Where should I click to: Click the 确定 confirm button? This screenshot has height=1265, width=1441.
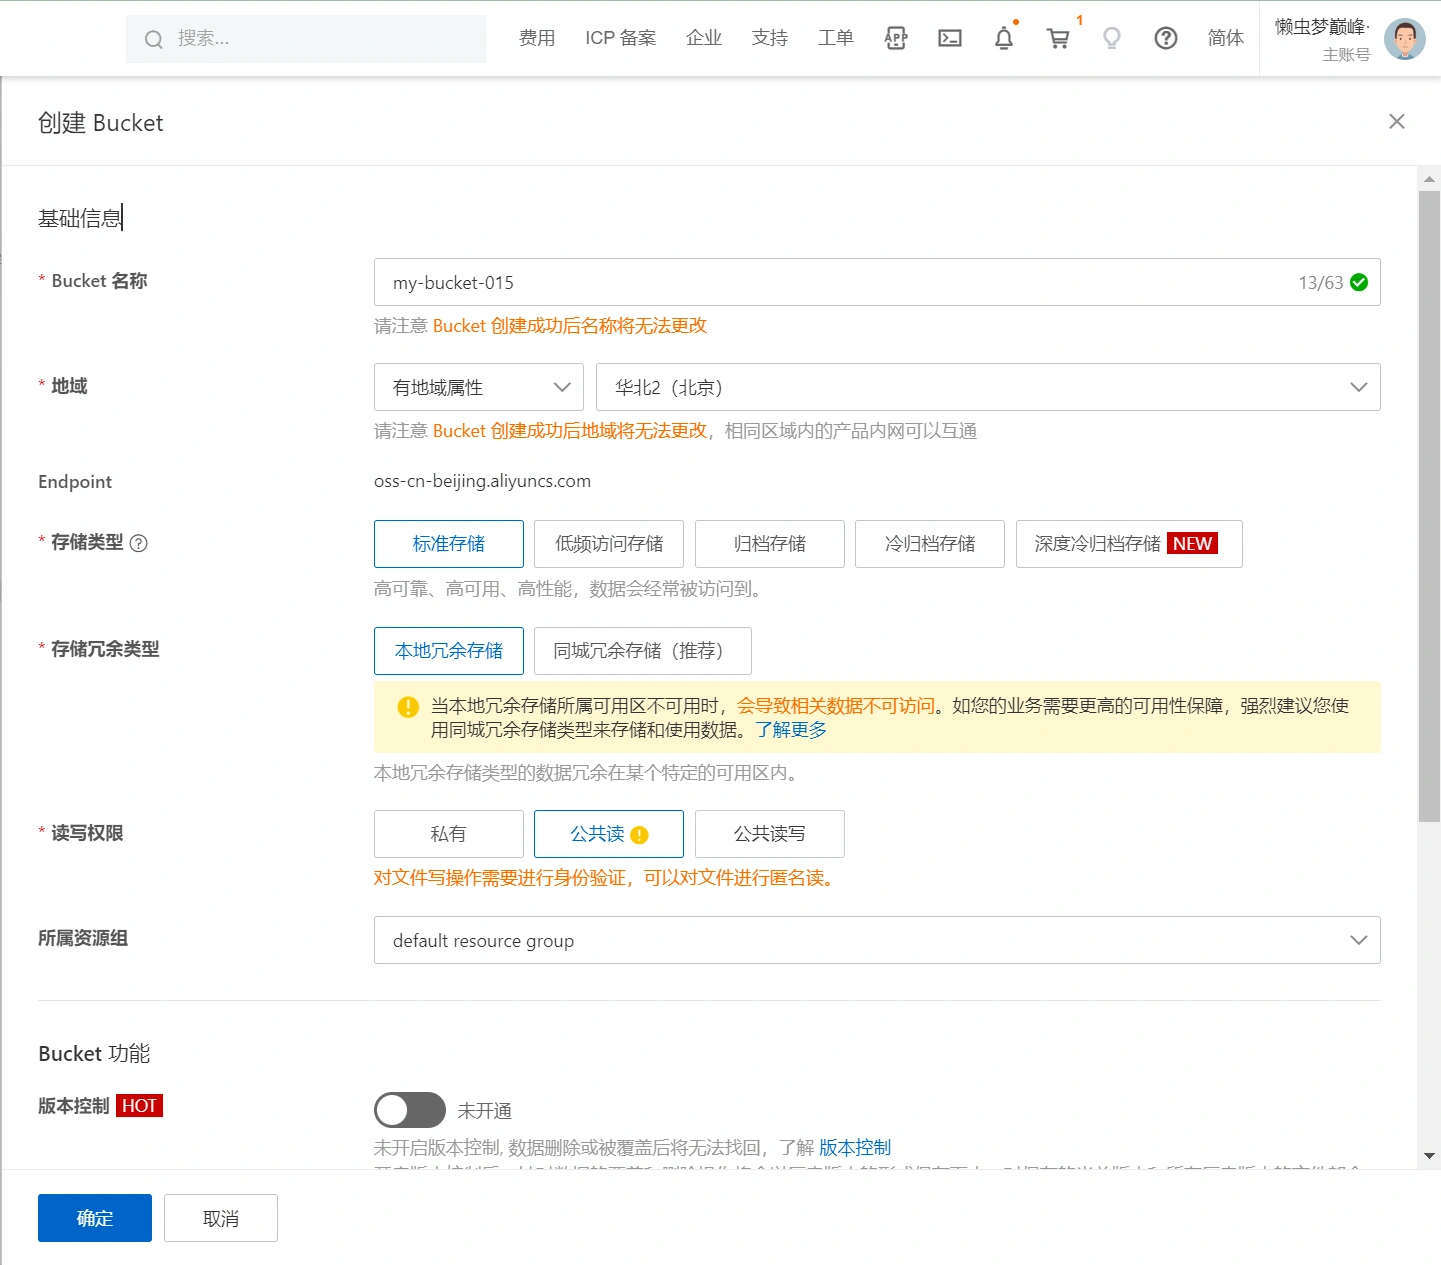(95, 1218)
